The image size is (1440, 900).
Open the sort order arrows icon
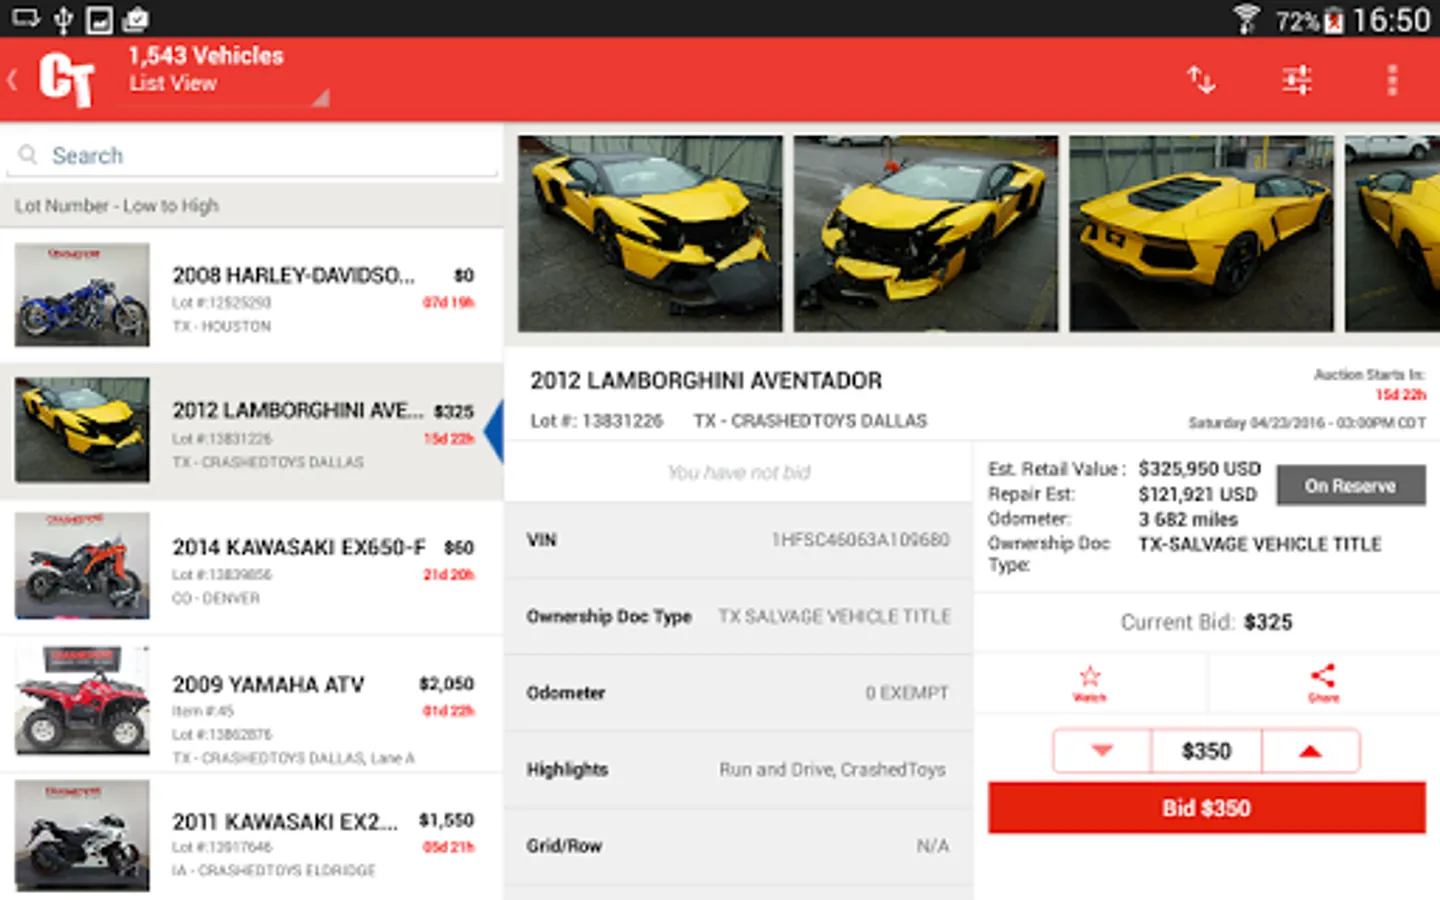pos(1201,80)
